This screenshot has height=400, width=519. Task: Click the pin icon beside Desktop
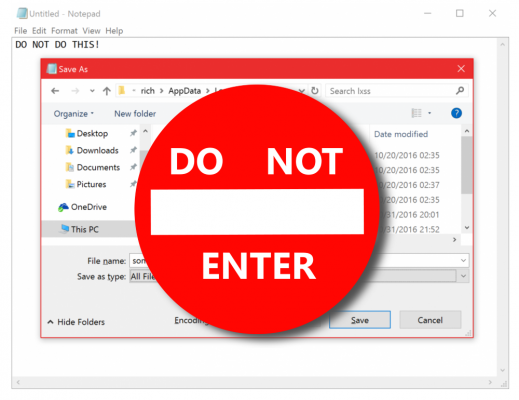coord(133,133)
